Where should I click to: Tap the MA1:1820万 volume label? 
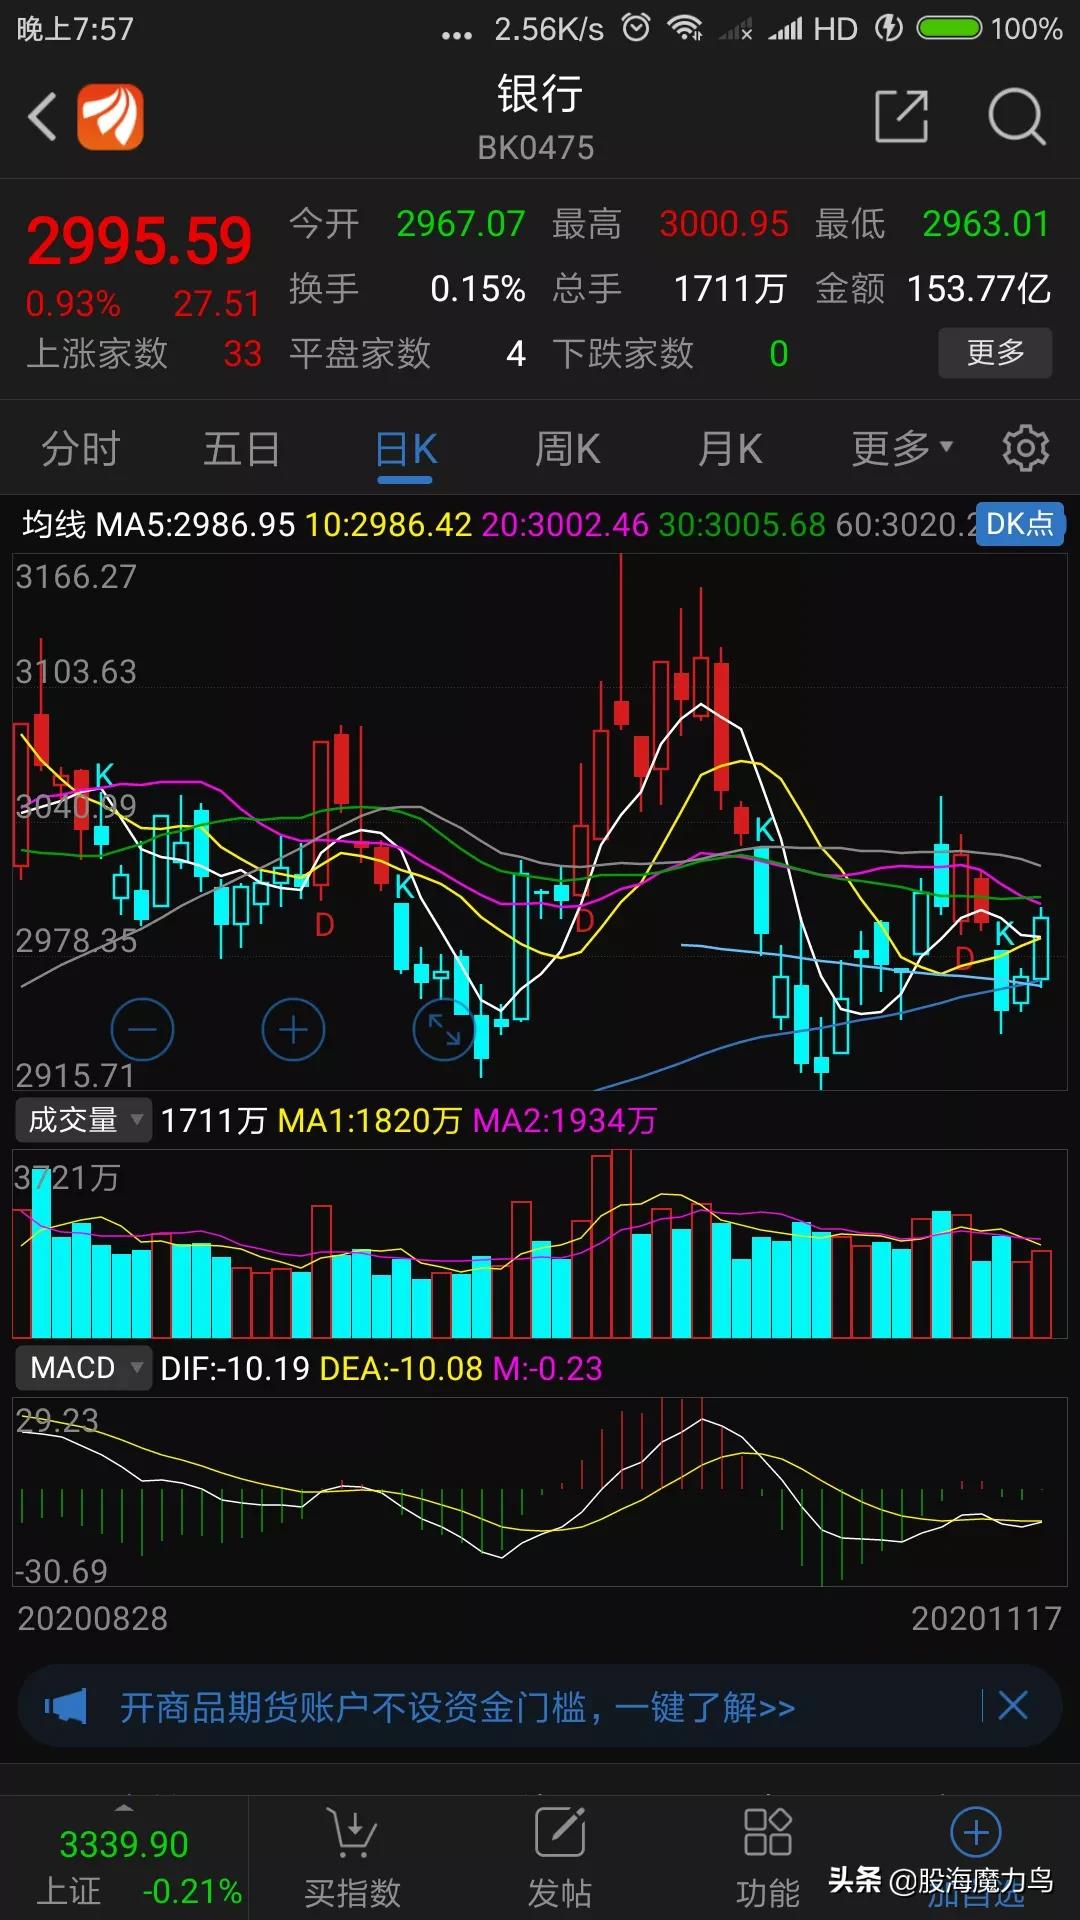click(369, 1121)
